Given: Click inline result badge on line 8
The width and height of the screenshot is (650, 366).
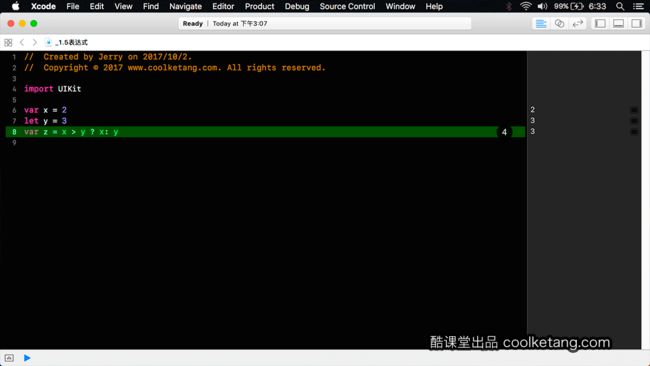Looking at the screenshot, I should (504, 132).
